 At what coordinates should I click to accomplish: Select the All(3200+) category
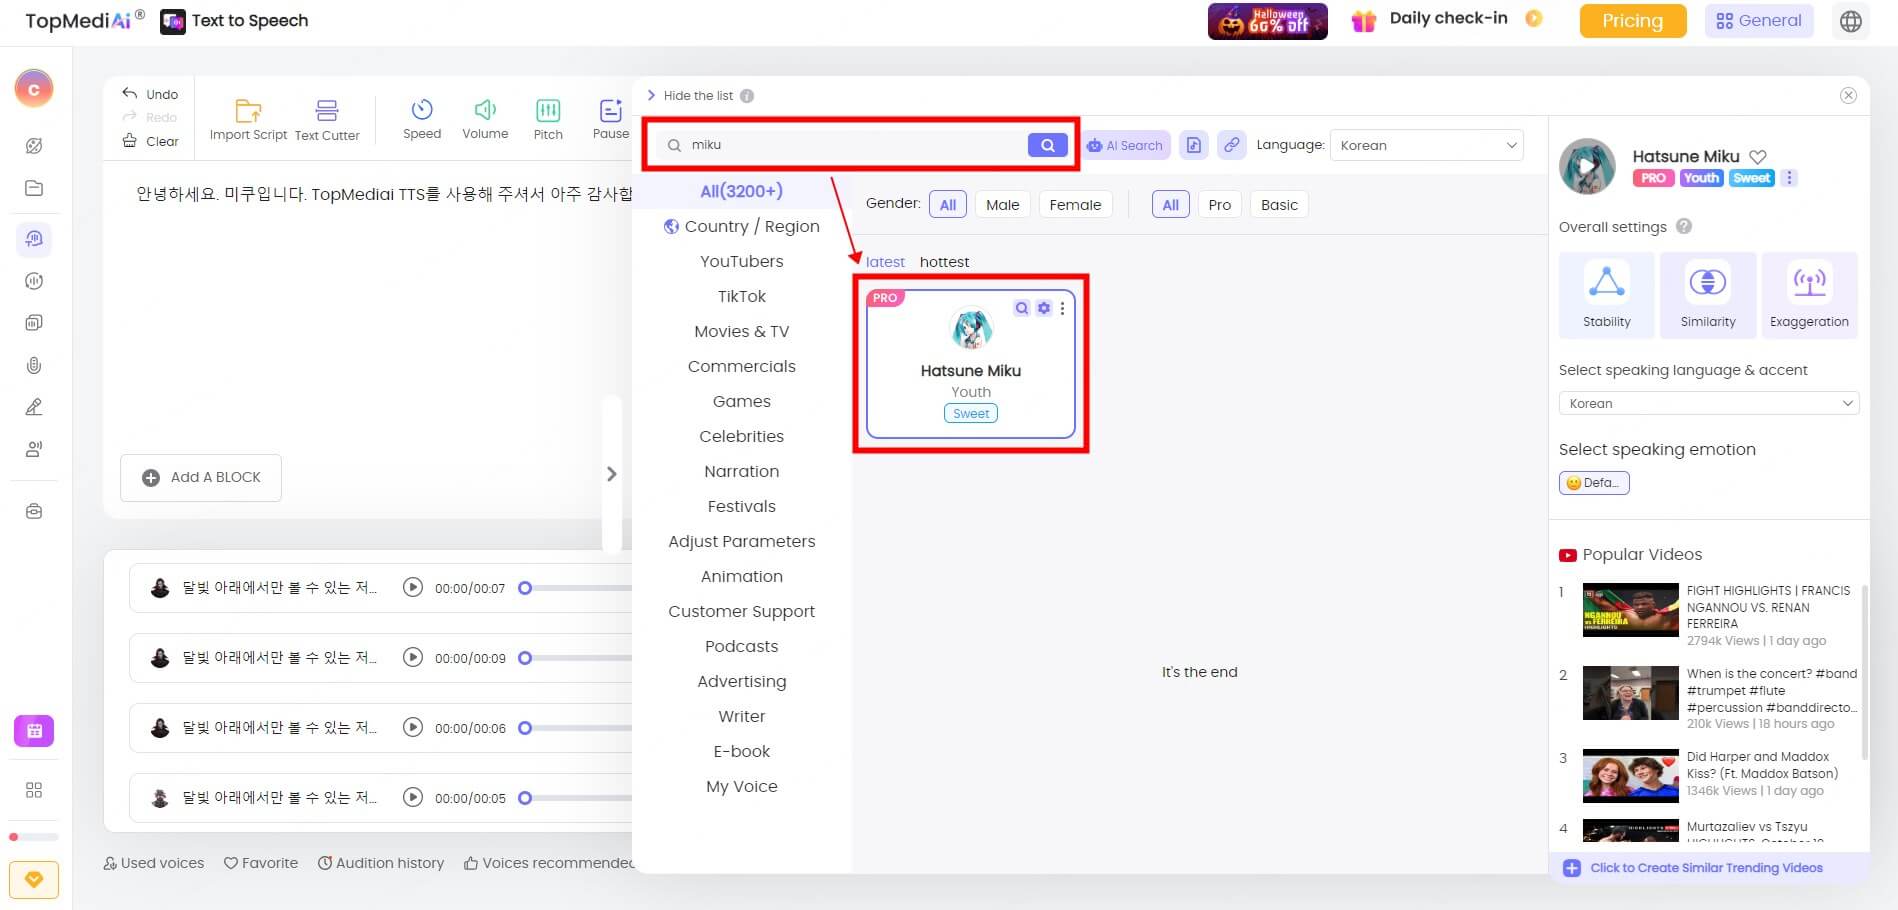741,191
